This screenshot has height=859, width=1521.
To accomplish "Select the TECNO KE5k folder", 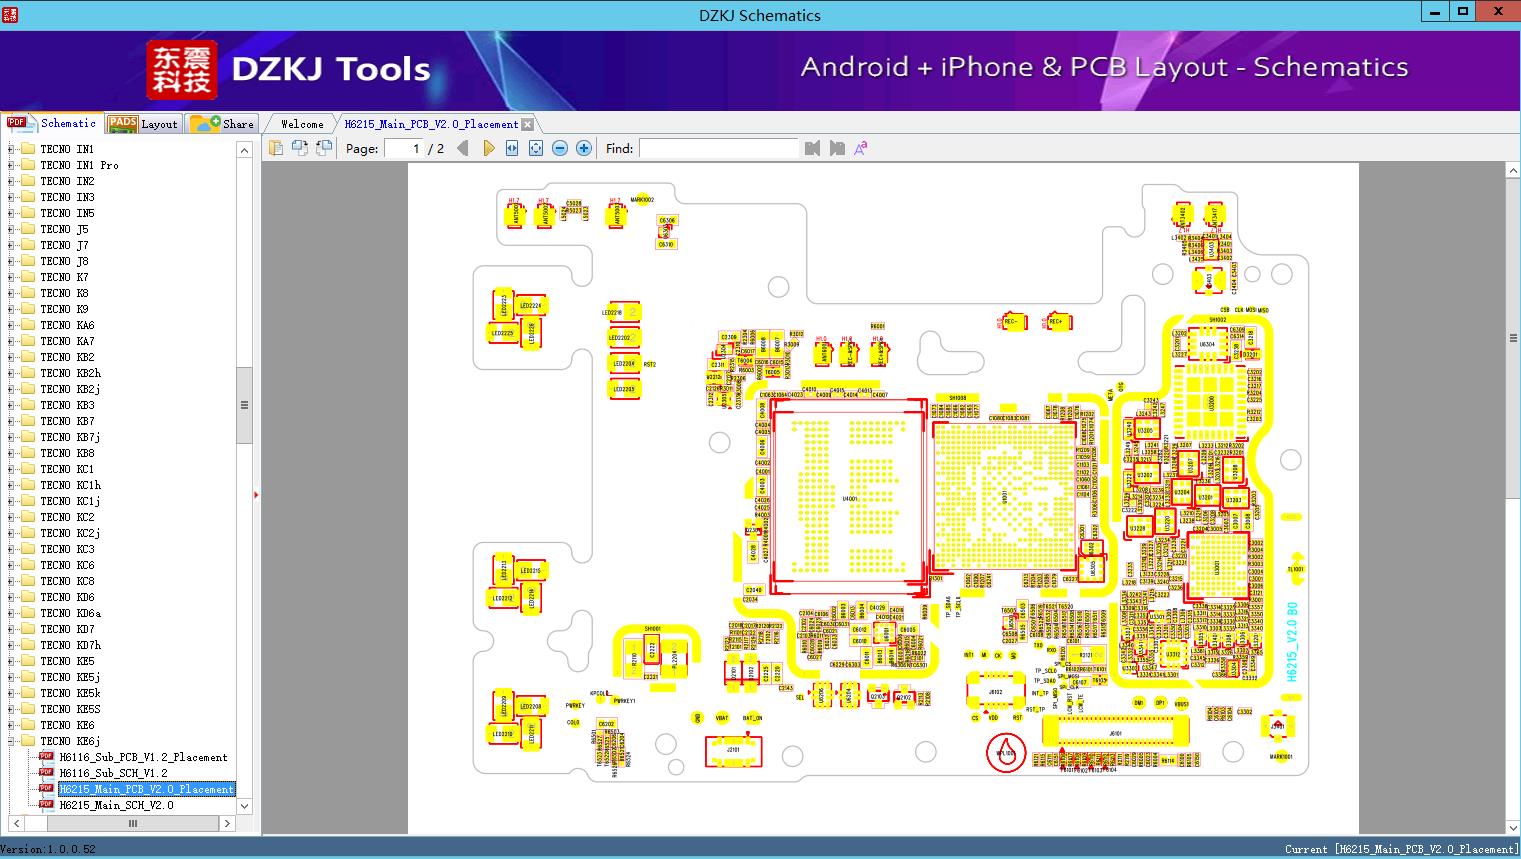I will (70, 693).
